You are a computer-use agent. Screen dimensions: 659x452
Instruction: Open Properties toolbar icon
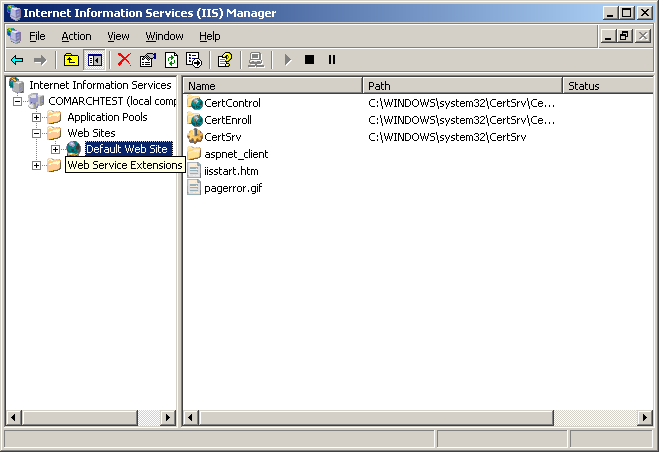tap(148, 60)
